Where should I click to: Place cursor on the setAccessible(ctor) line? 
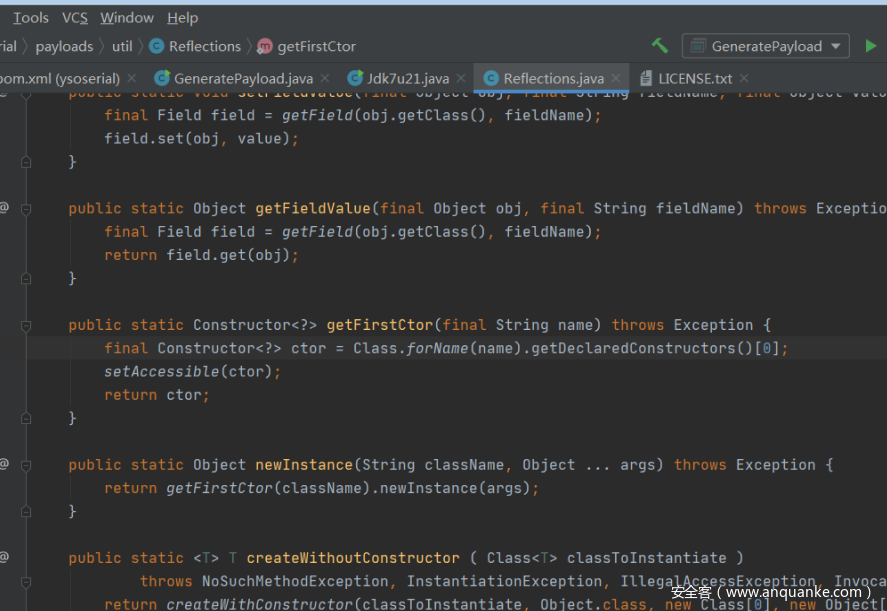tap(192, 371)
